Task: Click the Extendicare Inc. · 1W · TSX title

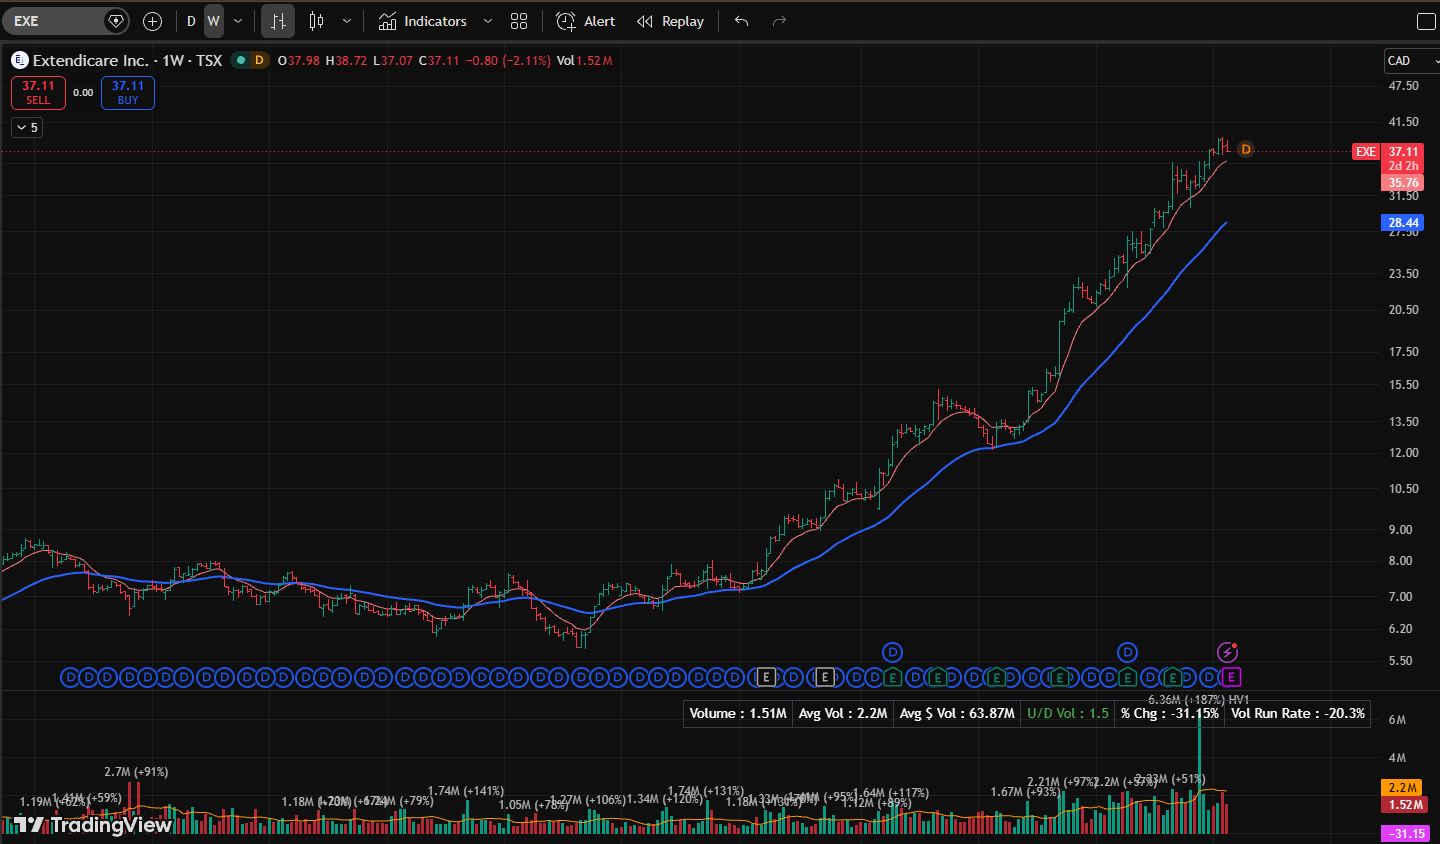Action: click(128, 60)
